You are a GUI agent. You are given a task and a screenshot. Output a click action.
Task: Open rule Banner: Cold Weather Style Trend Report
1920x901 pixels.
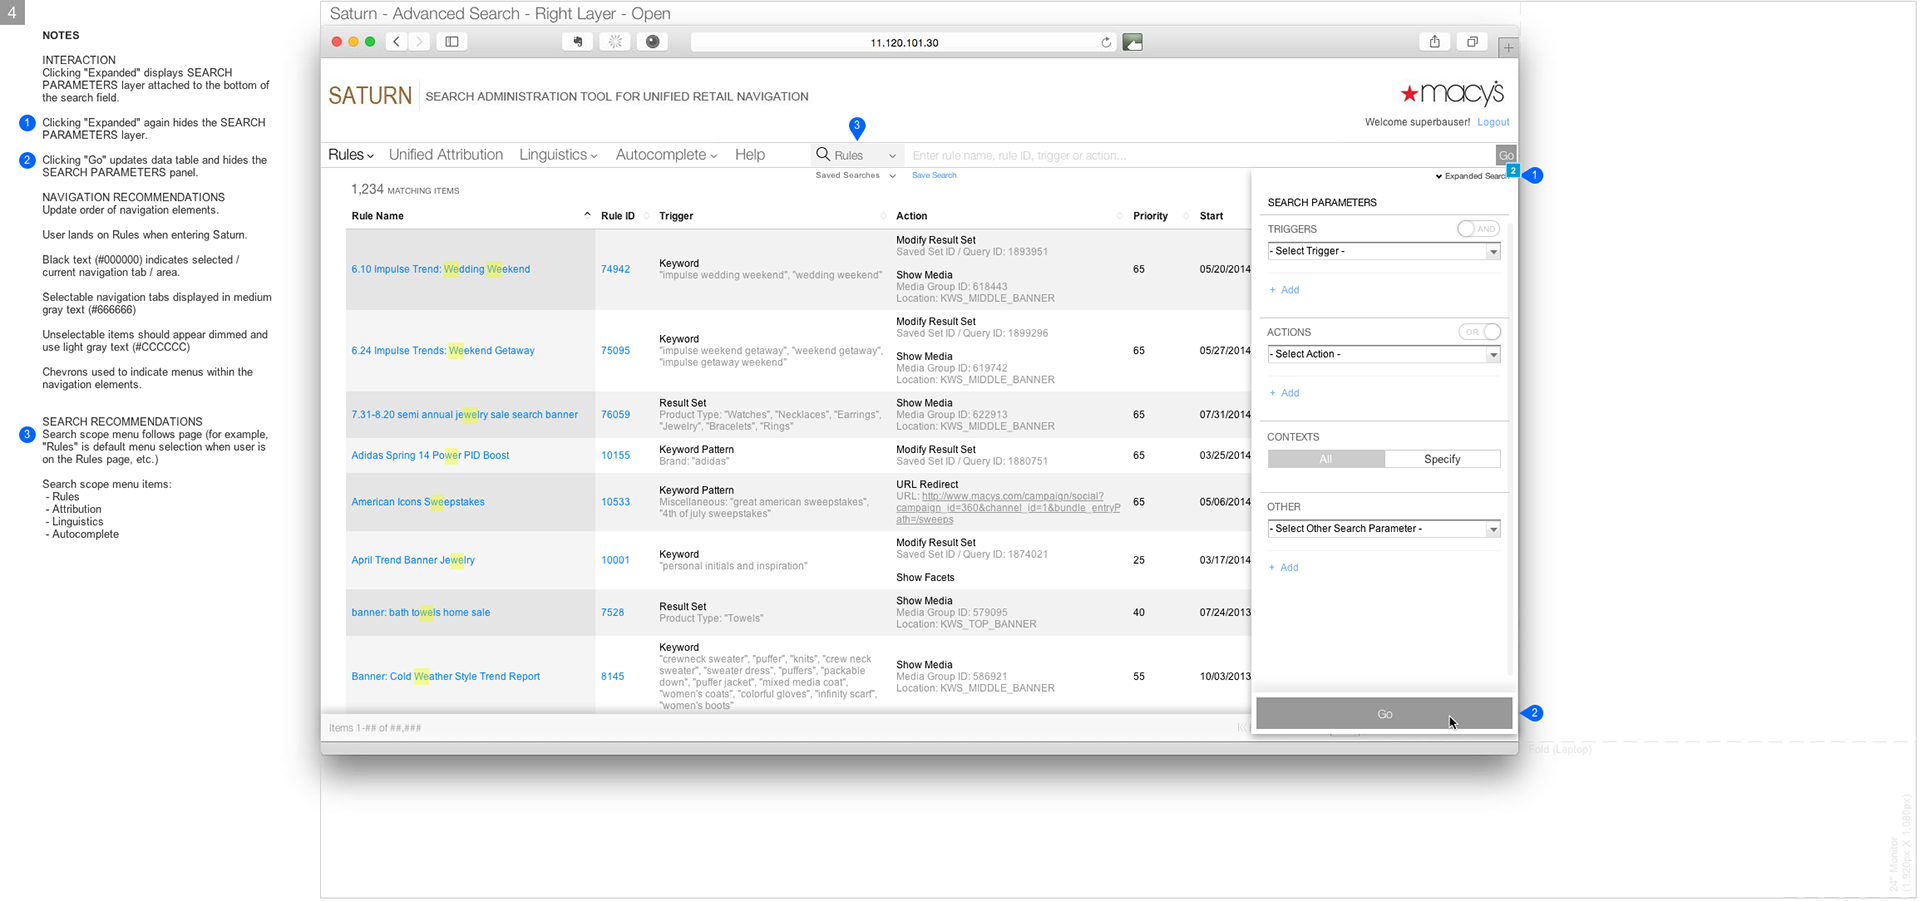[x=446, y=677]
